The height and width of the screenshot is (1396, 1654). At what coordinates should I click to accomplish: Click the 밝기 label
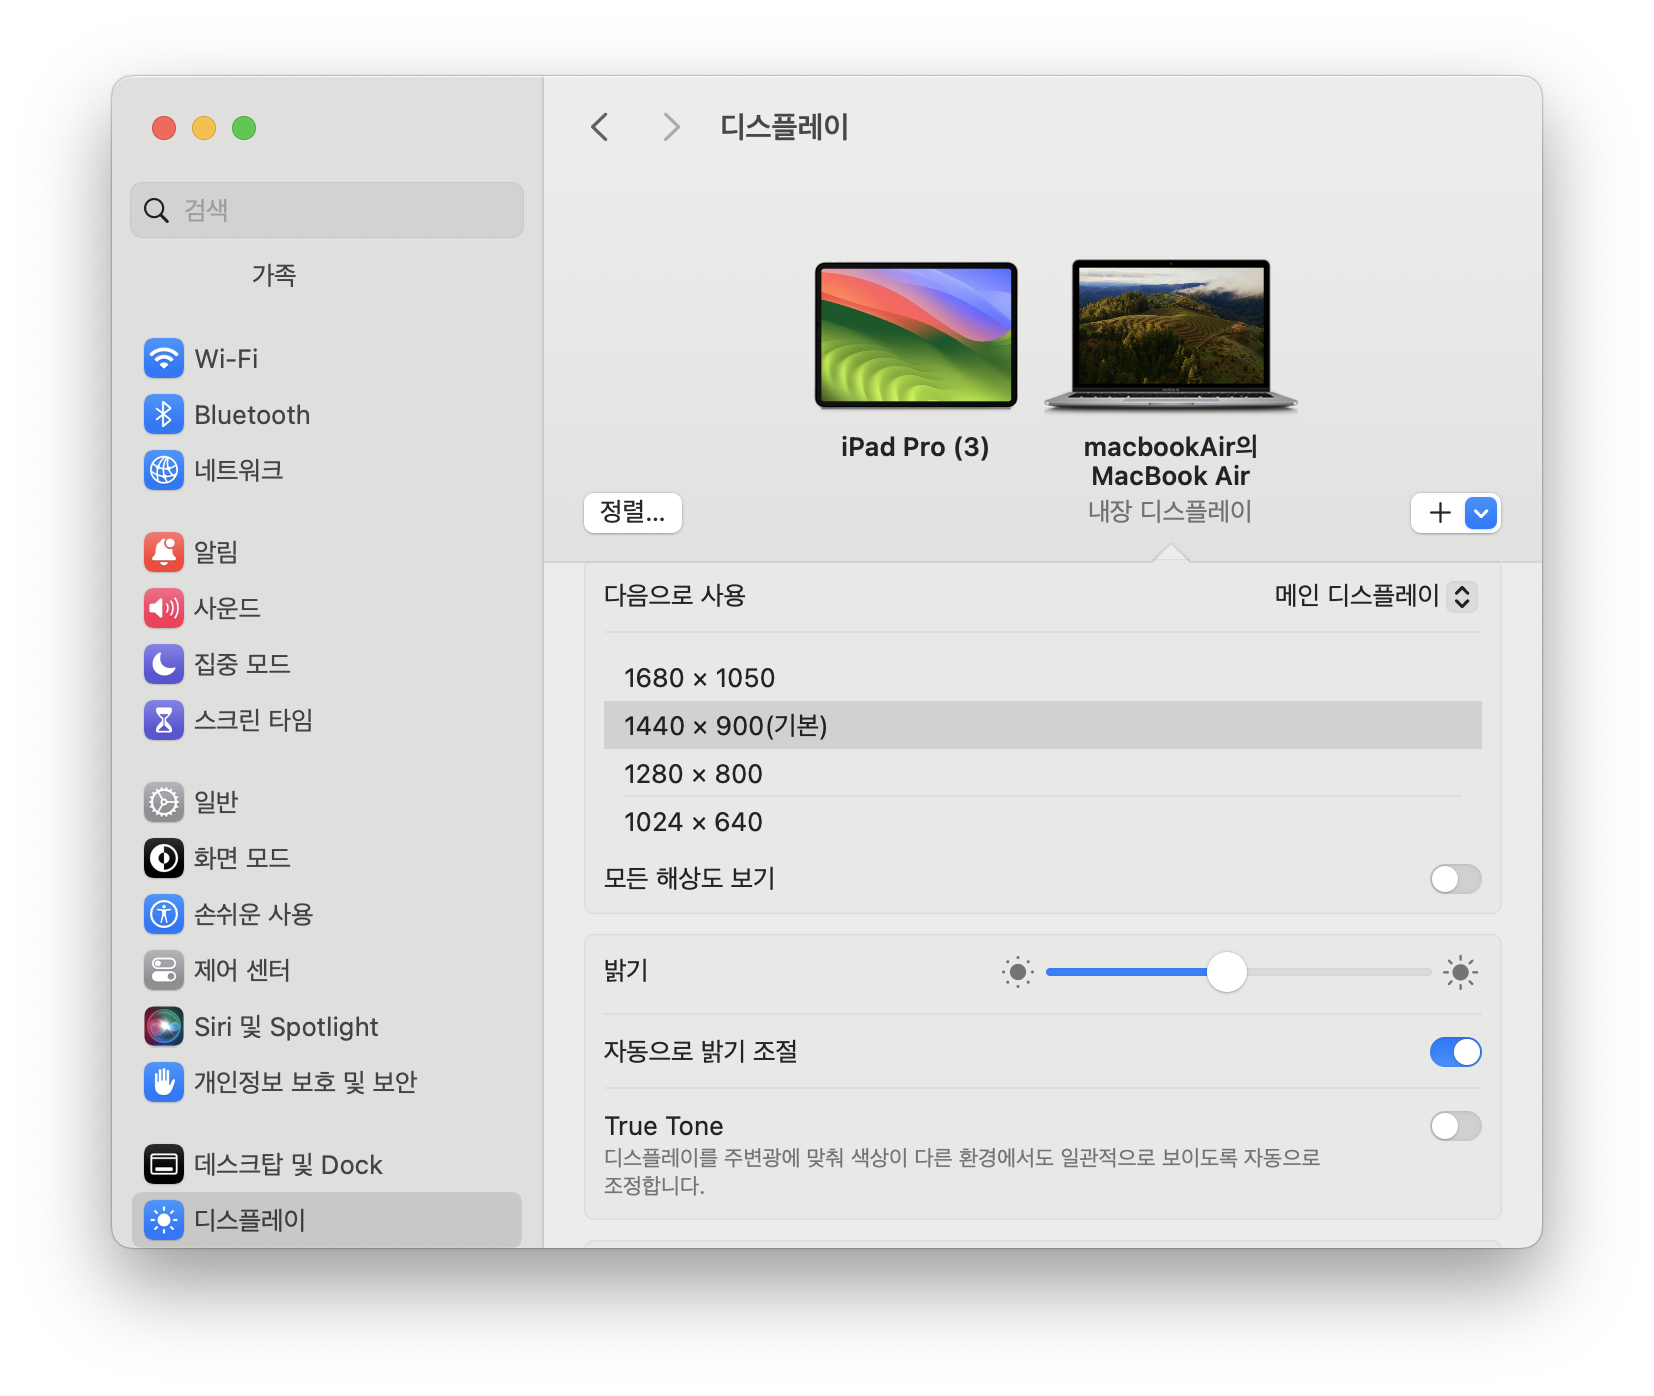pos(627,971)
